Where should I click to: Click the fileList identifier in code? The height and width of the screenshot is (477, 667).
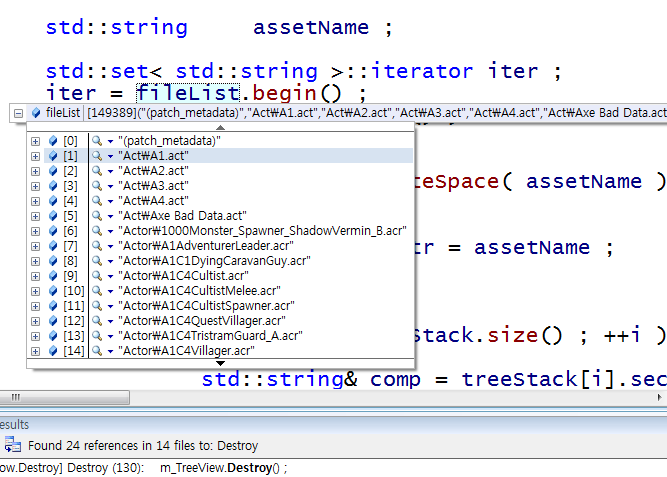pyautogui.click(x=188, y=93)
